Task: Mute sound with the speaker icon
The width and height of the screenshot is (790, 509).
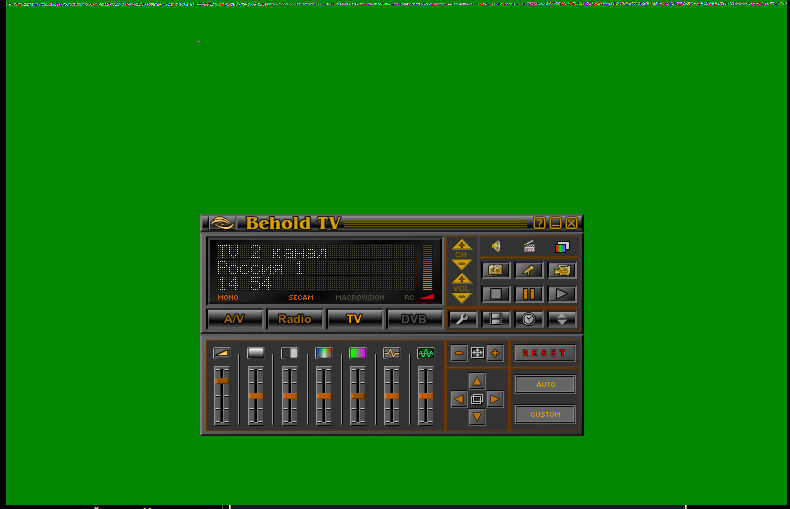Action: (496, 246)
